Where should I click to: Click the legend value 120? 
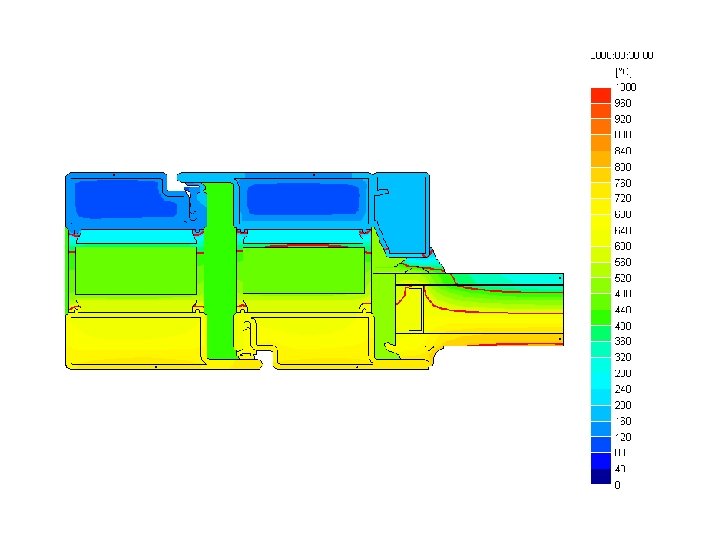point(623,437)
